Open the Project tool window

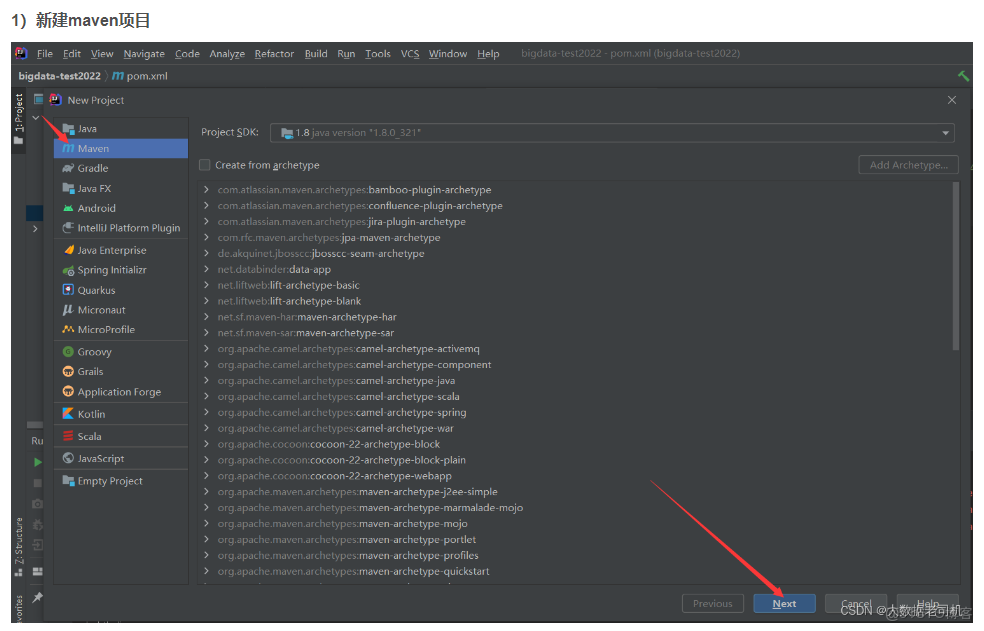tap(18, 108)
